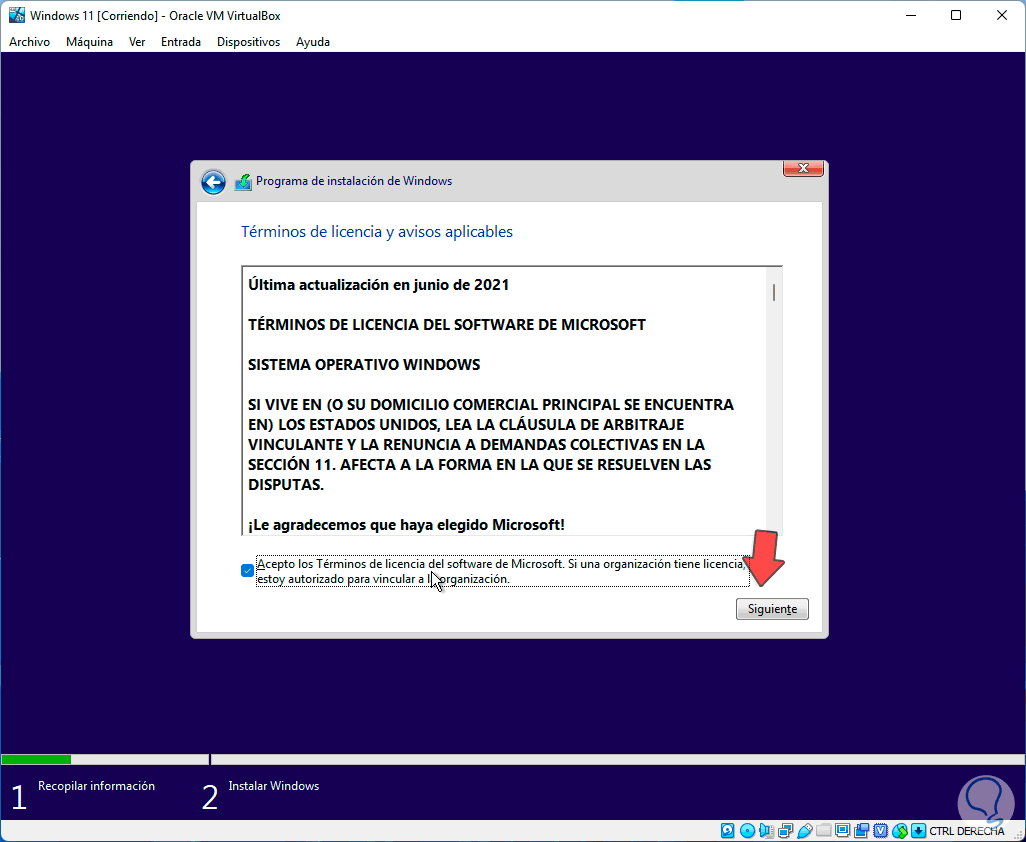This screenshot has width=1026, height=842.
Task: Click the Windows setup icon beside the title
Action: point(243,182)
